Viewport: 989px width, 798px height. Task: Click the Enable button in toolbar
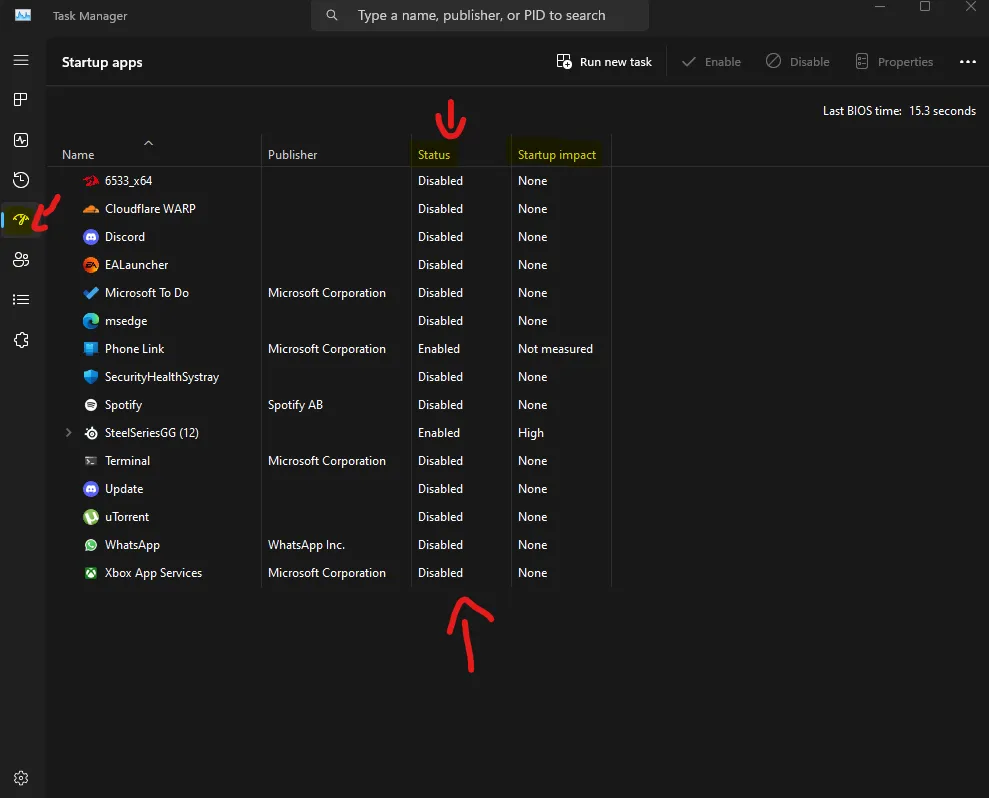[711, 62]
